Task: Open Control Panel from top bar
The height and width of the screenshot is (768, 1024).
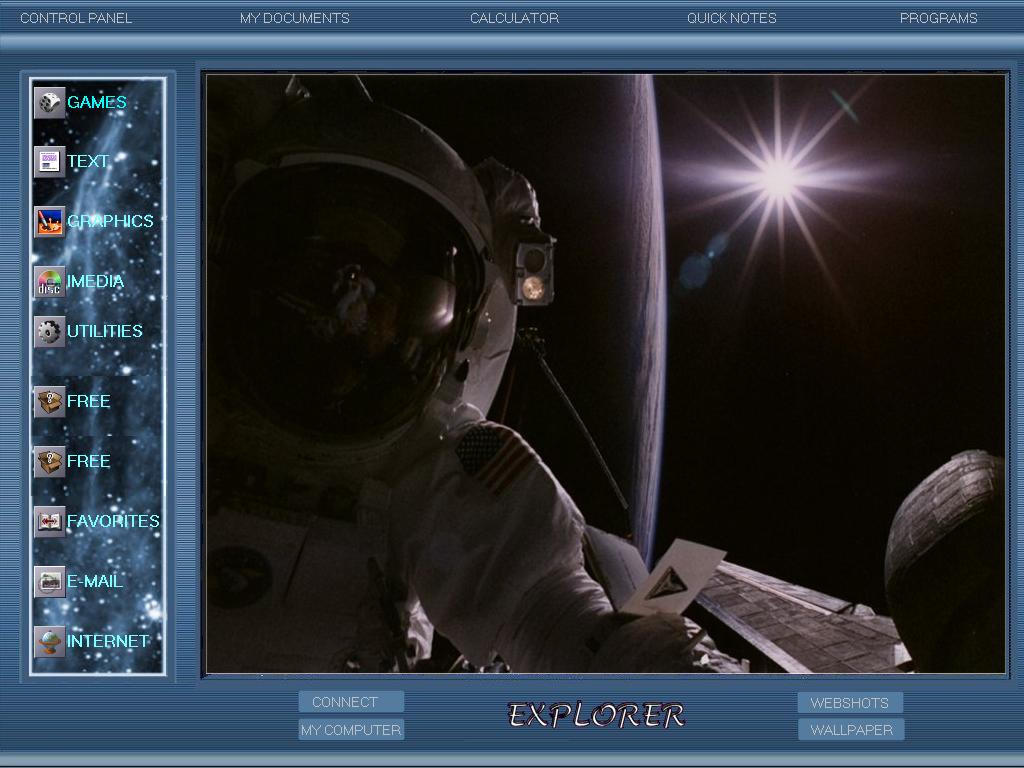Action: [76, 18]
